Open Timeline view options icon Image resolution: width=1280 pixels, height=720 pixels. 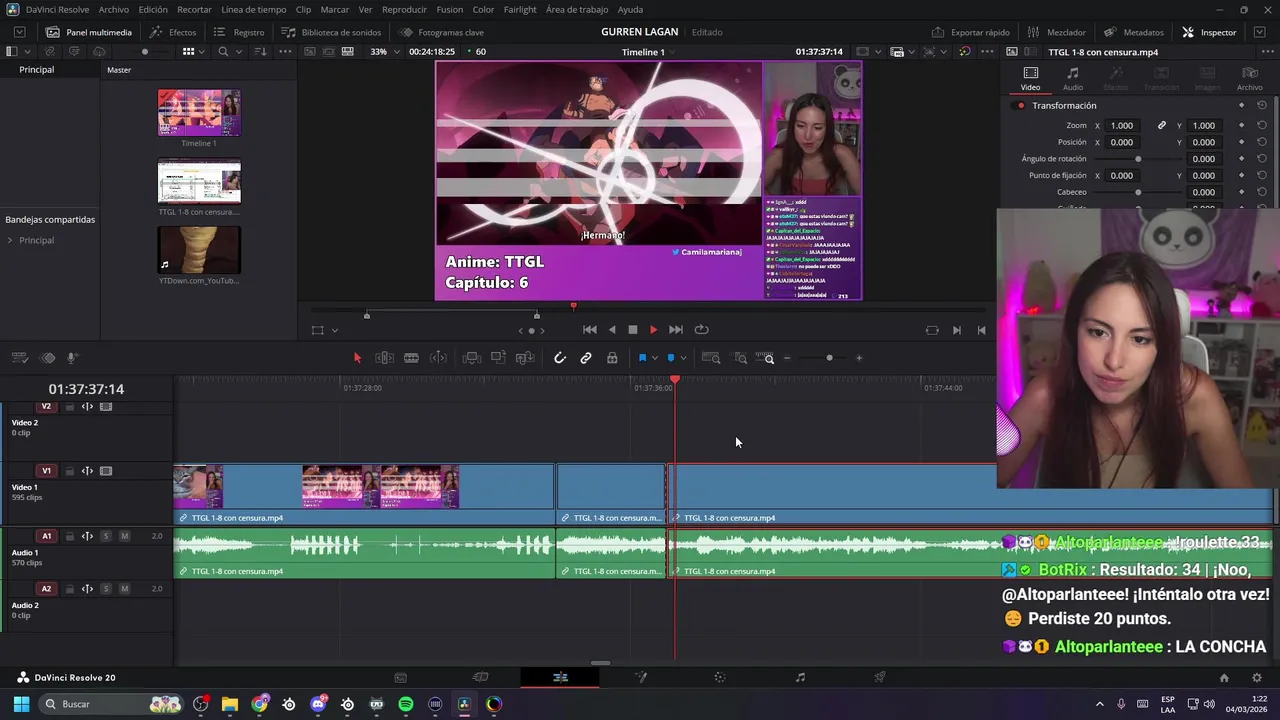[x=20, y=358]
